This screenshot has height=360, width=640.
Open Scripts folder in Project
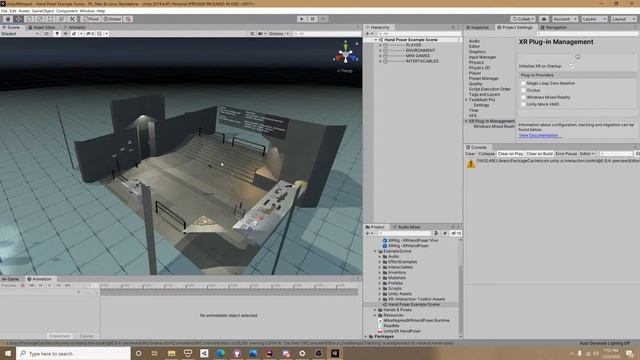(394, 289)
